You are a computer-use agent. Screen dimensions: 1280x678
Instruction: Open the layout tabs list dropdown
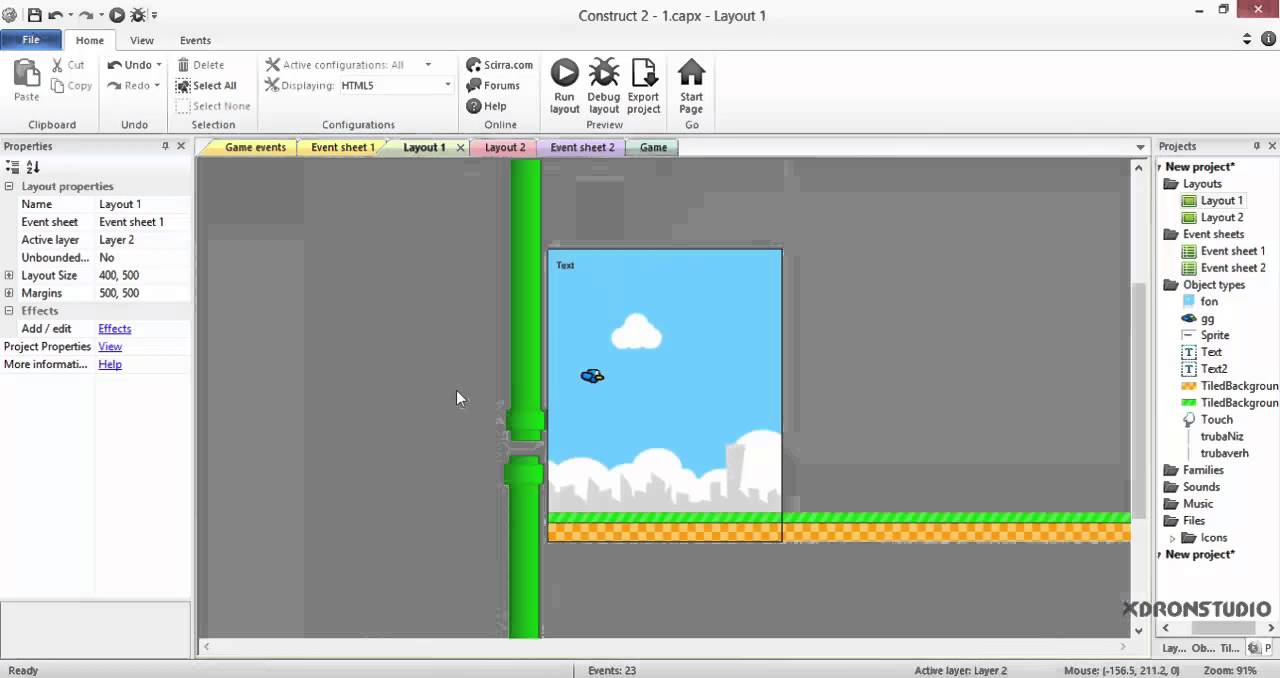coord(1140,148)
